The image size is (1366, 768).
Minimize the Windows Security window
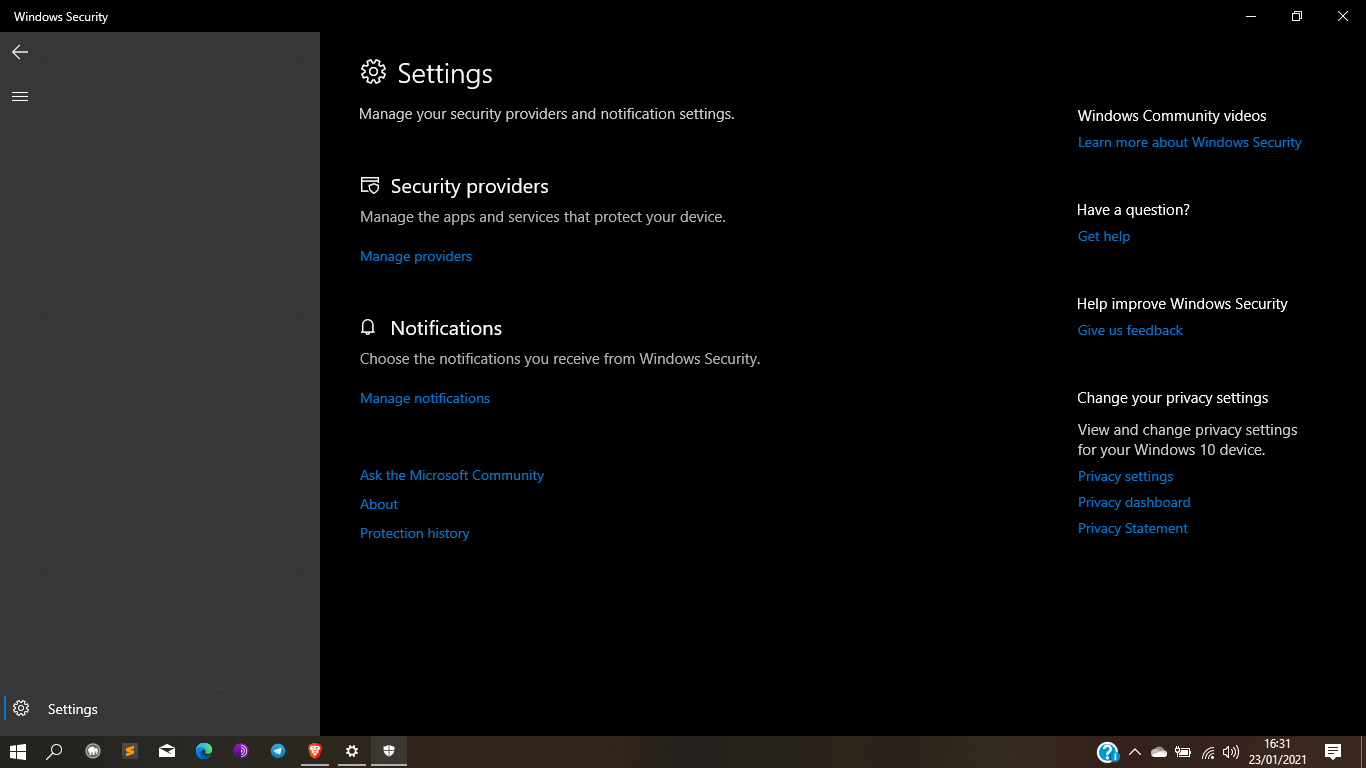pyautogui.click(x=1251, y=16)
